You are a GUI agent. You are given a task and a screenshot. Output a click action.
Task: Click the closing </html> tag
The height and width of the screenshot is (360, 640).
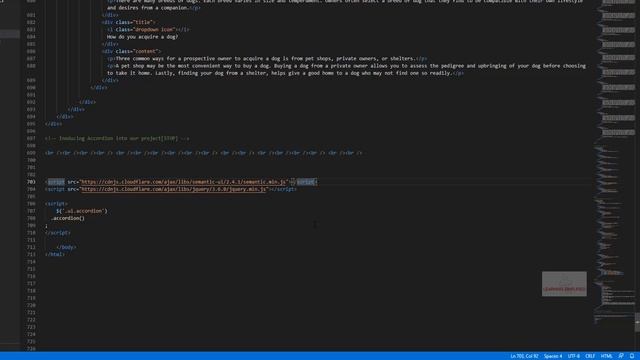(55, 254)
